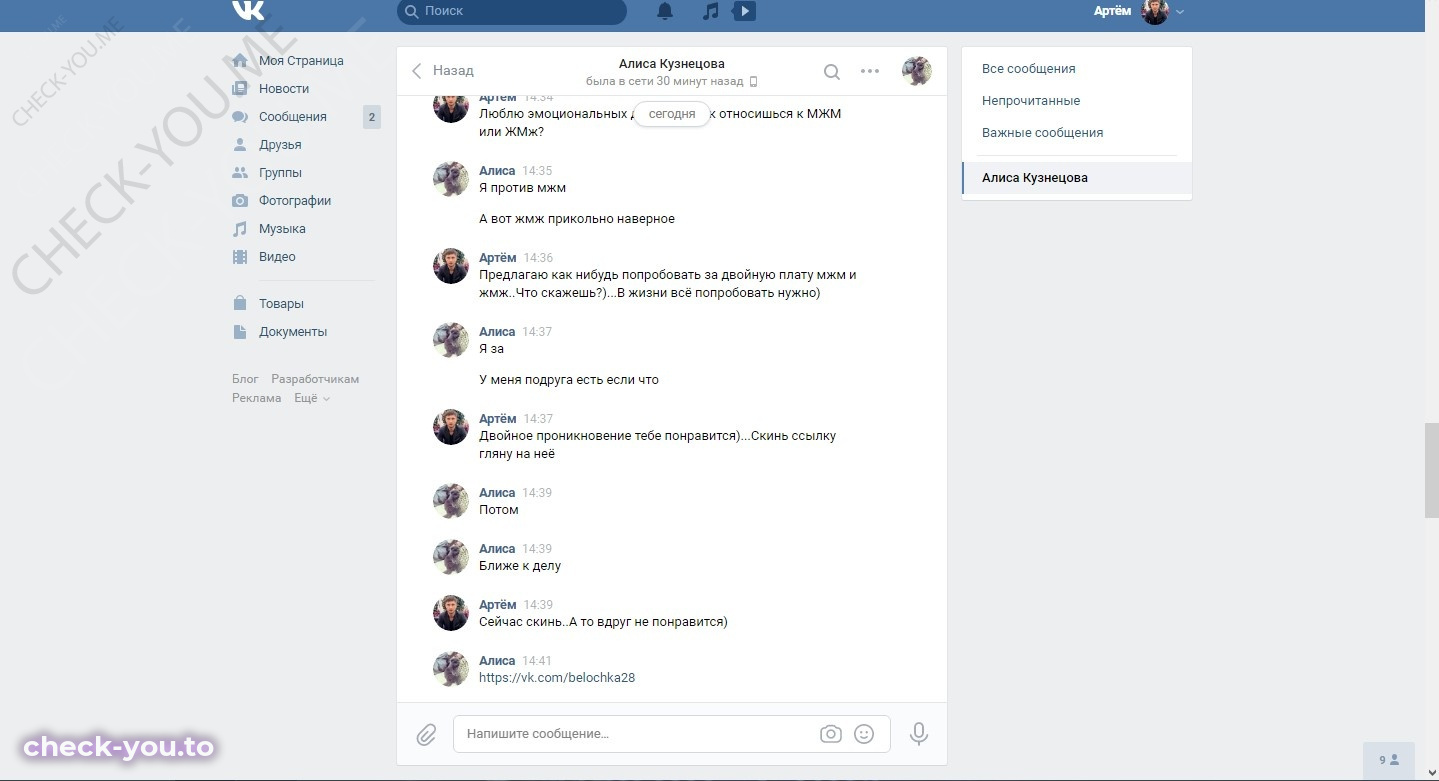The width and height of the screenshot is (1439, 781).
Task: Click Артём avatar next to 14:39 message
Action: (451, 613)
